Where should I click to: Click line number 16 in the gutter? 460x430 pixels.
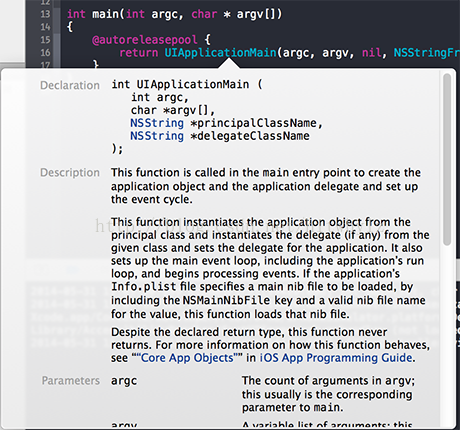45,53
